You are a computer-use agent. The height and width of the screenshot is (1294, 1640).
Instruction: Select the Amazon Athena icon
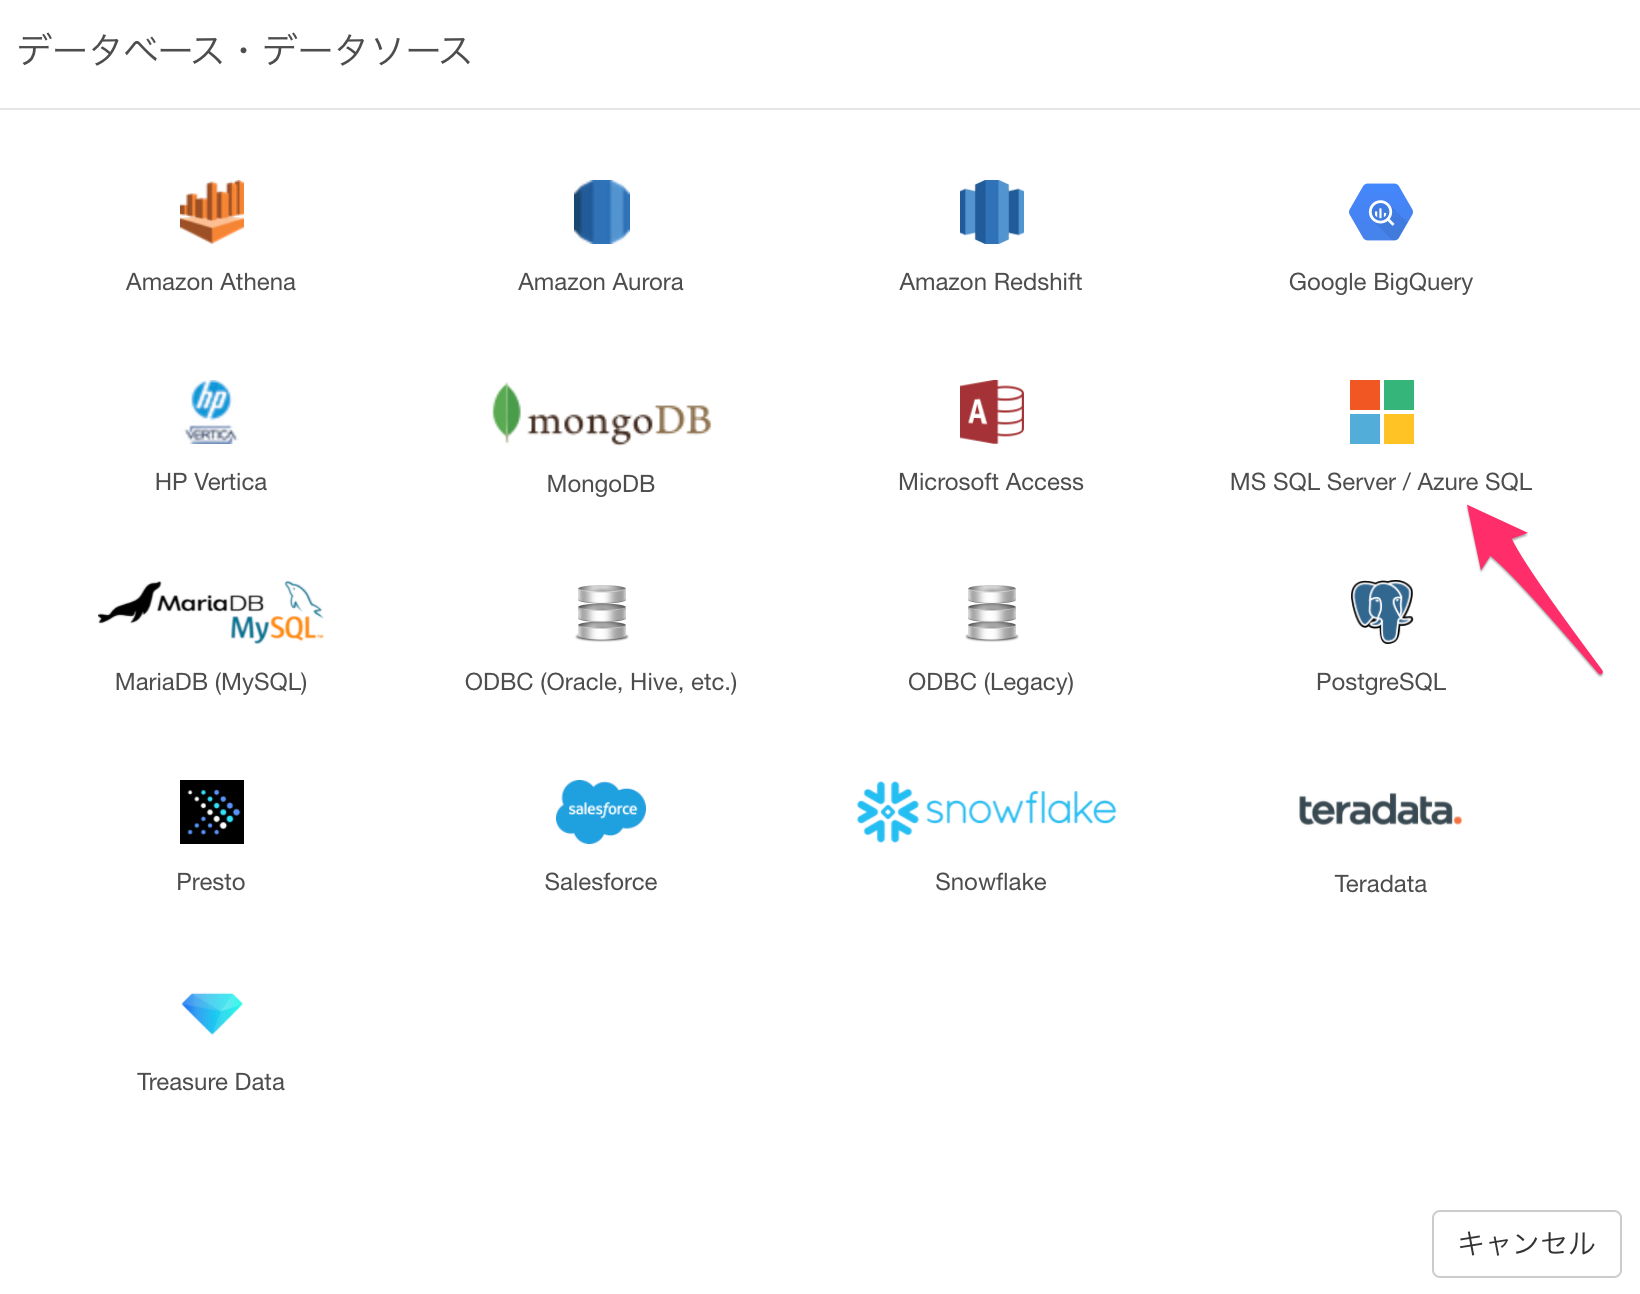click(x=211, y=212)
